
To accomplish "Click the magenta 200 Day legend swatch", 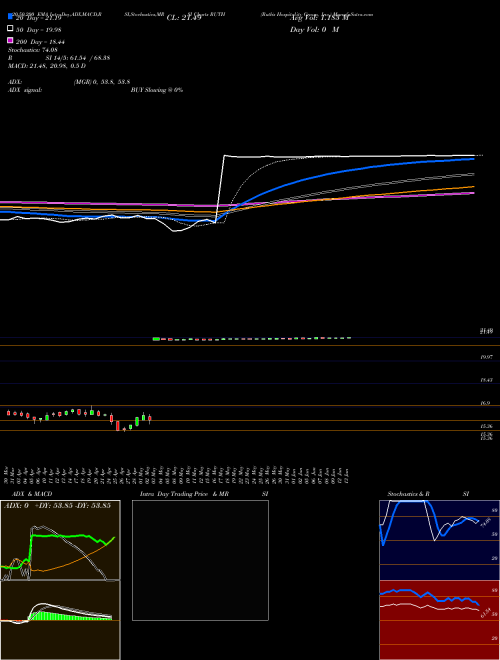I will pos(11,40).
